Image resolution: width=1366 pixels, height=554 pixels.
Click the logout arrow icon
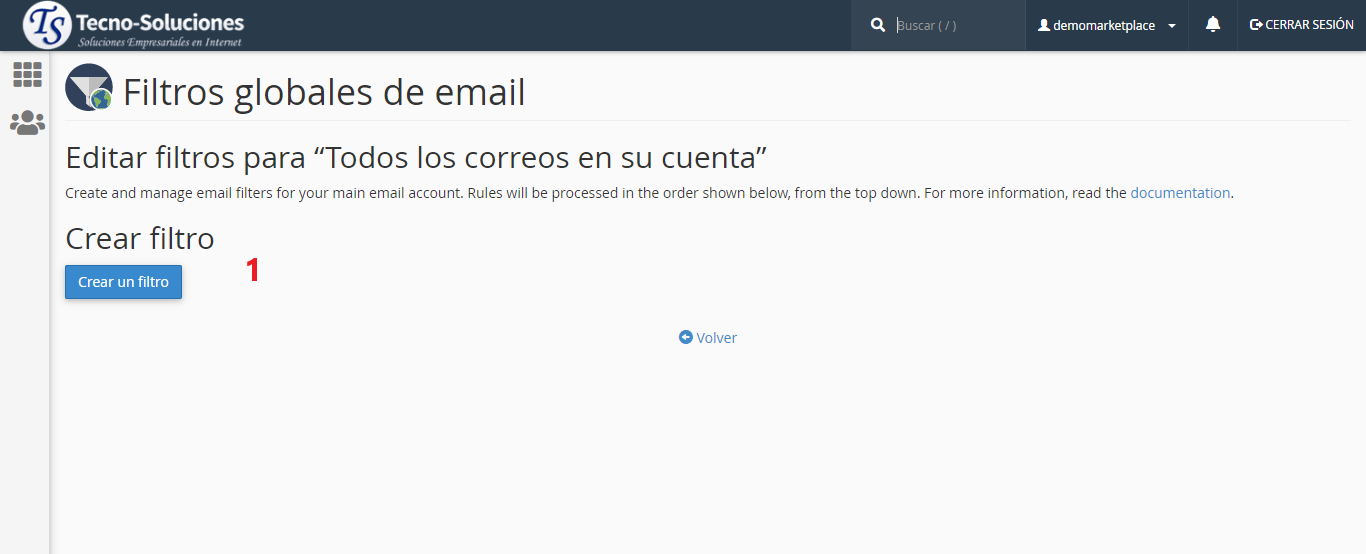pos(1256,25)
